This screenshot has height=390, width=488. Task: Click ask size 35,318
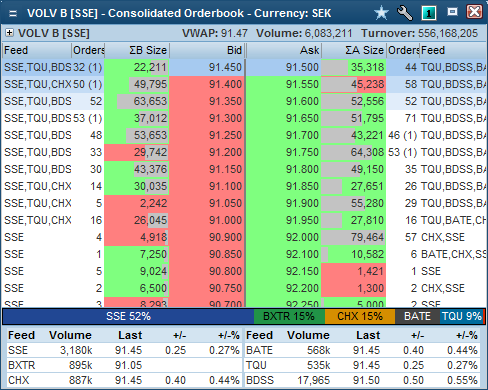point(354,67)
